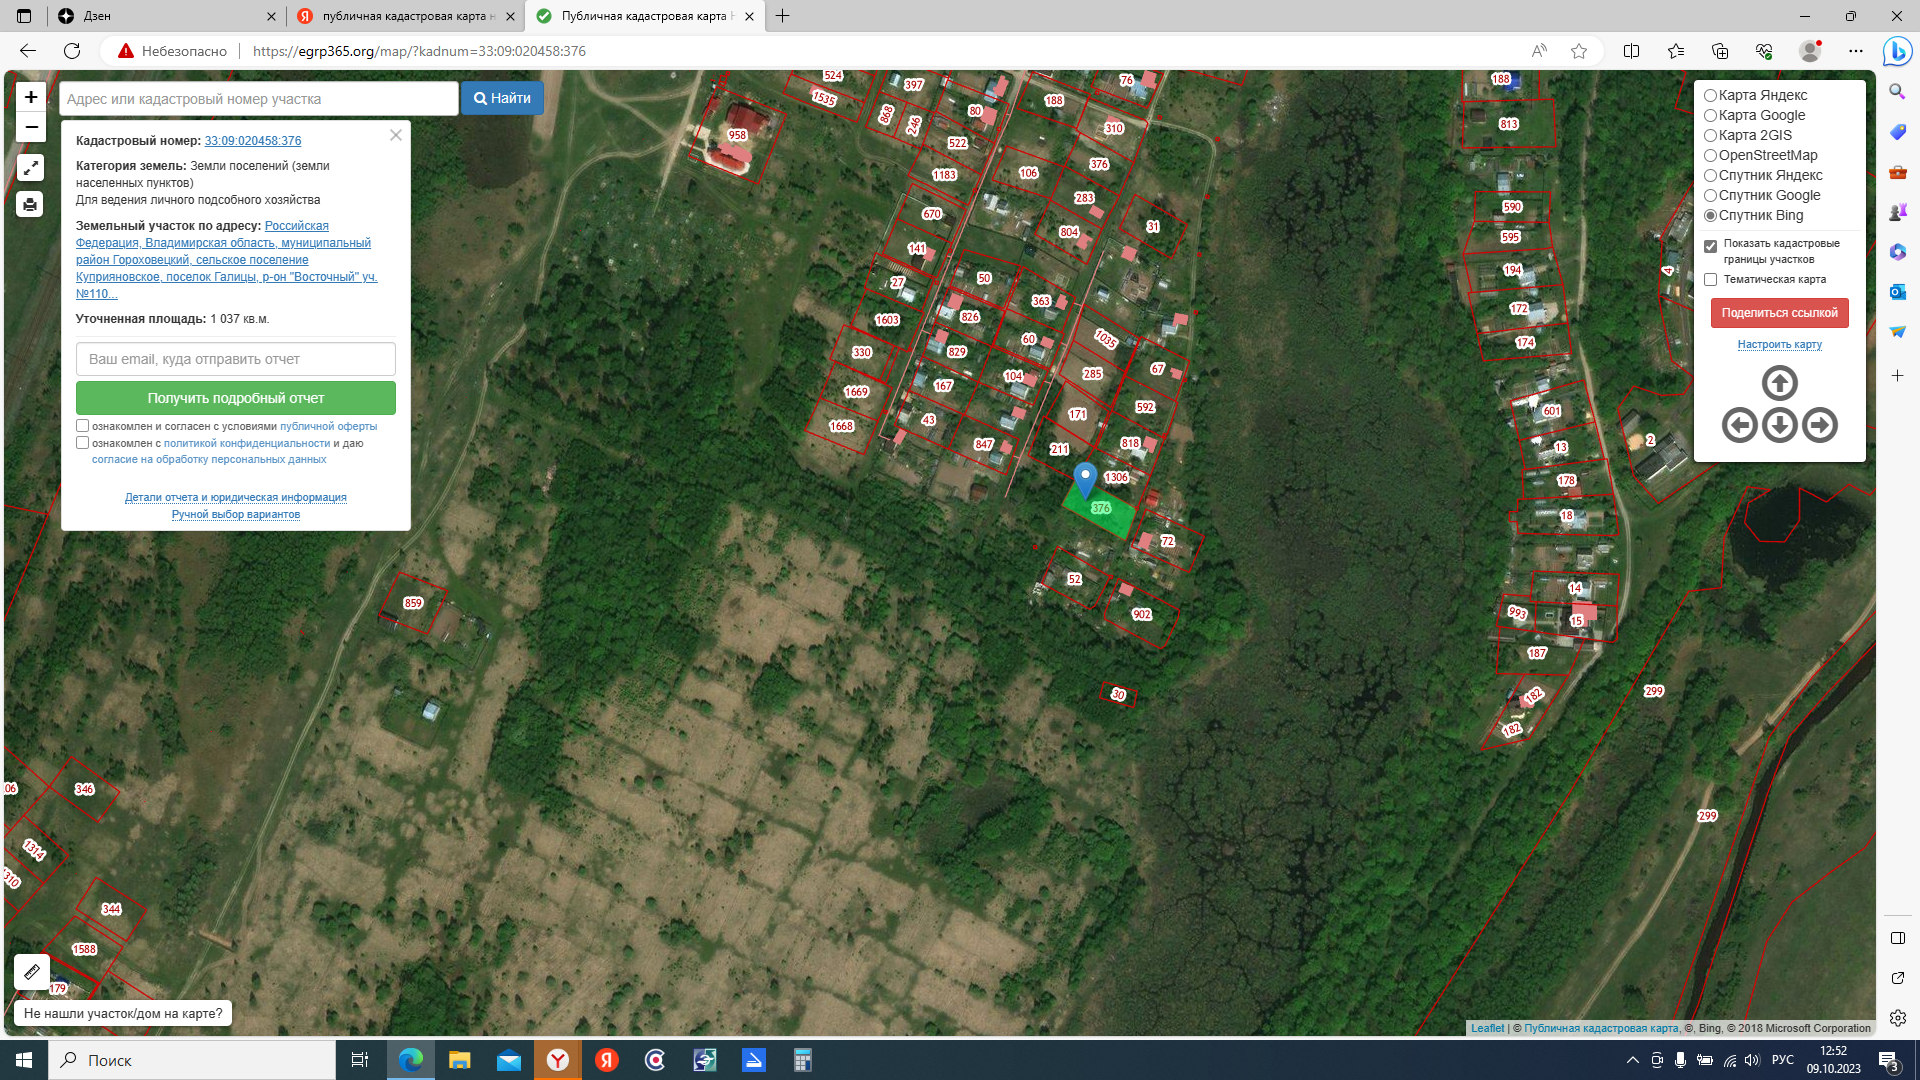
Task: Click the Найти search button
Action: point(502,98)
